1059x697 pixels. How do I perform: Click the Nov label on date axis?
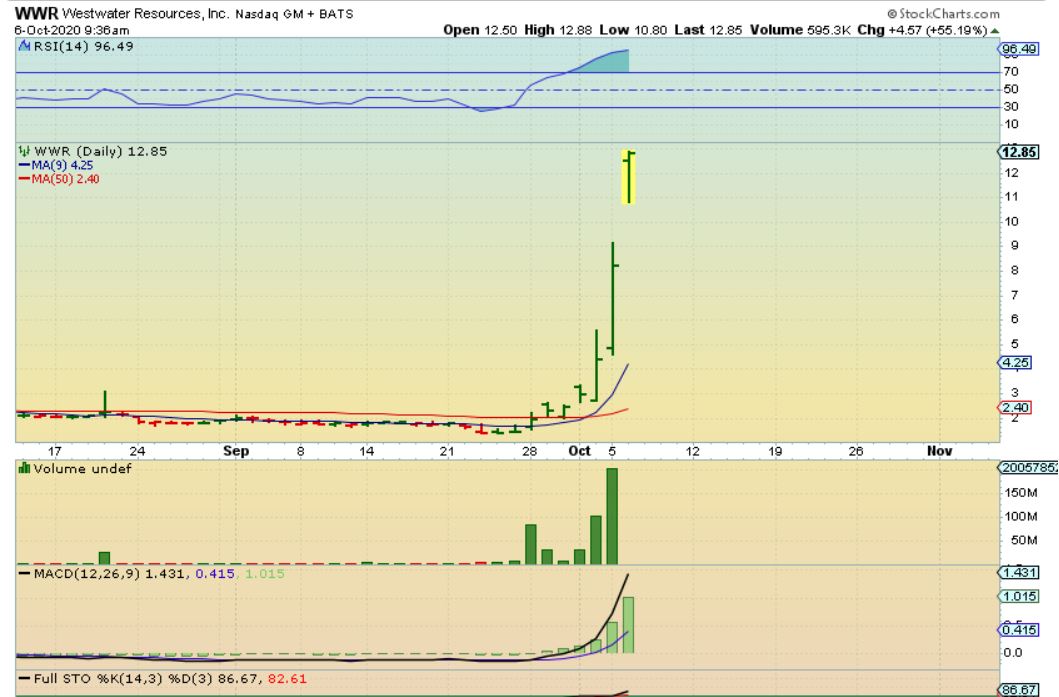point(938,451)
